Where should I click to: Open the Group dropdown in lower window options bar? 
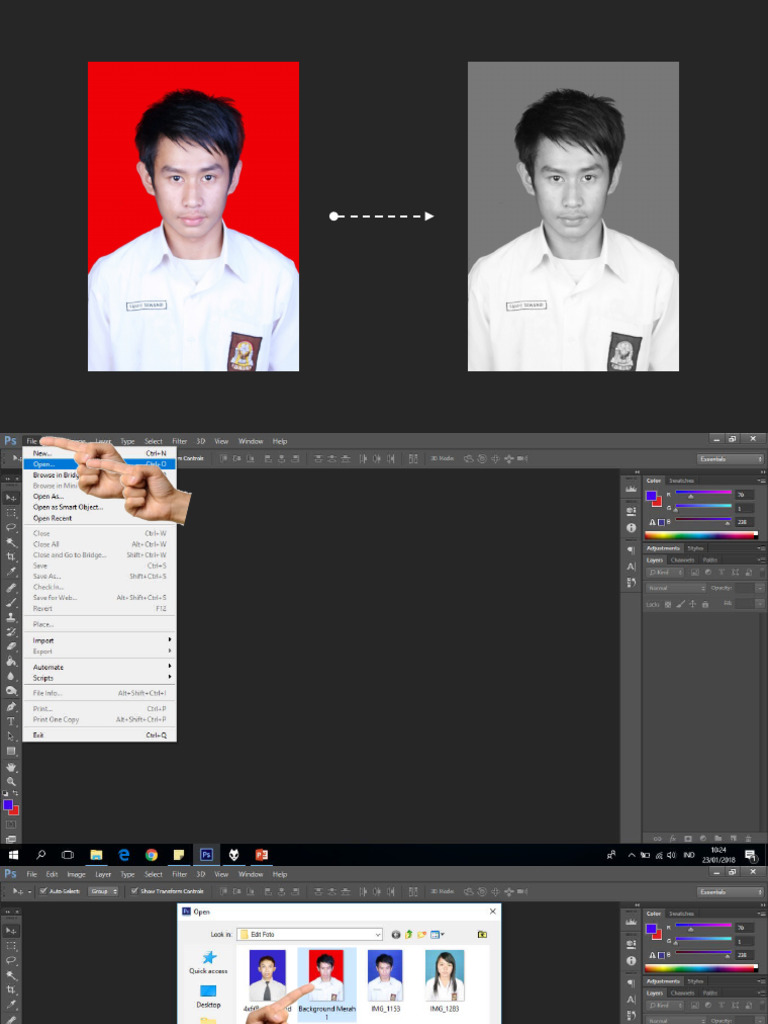(103, 891)
